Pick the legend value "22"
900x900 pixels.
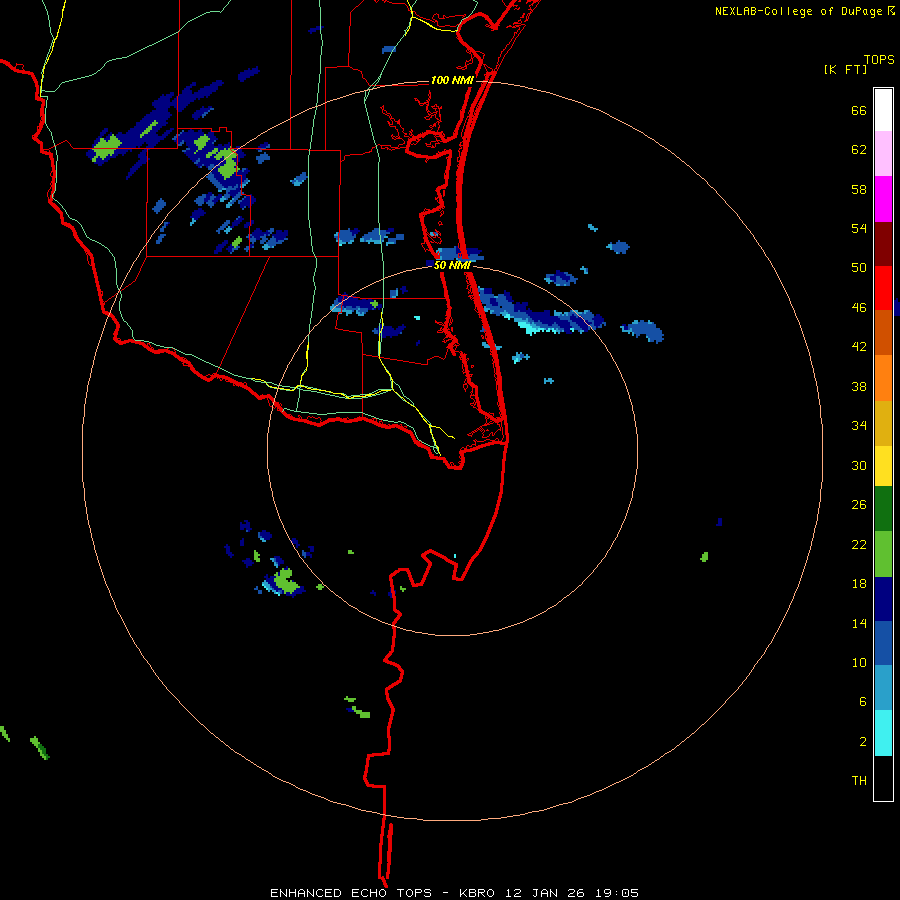(x=859, y=544)
